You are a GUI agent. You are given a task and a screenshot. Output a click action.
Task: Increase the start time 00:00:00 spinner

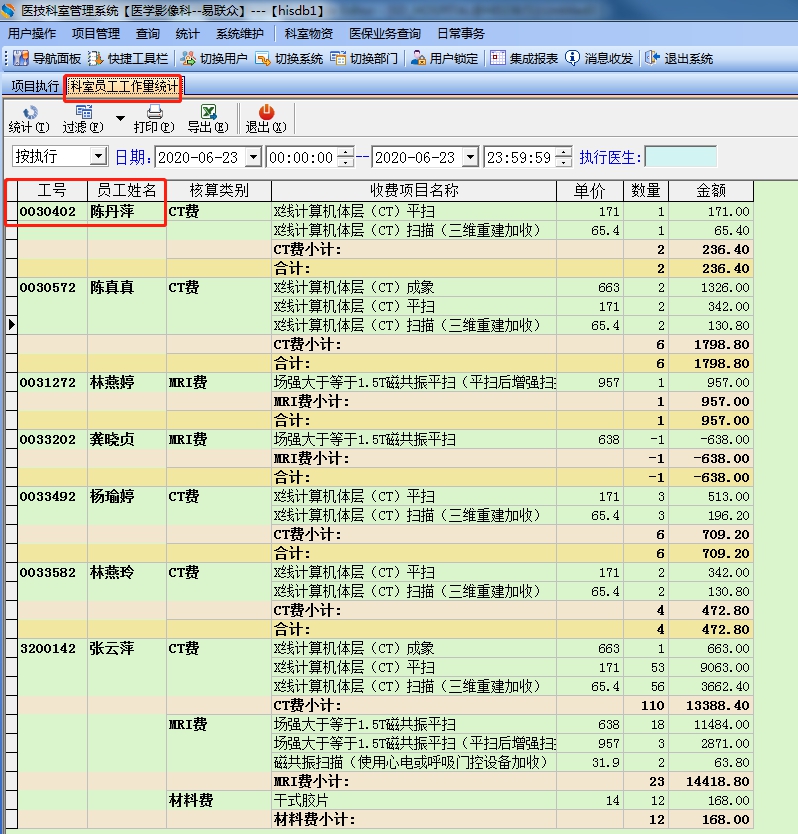346,152
